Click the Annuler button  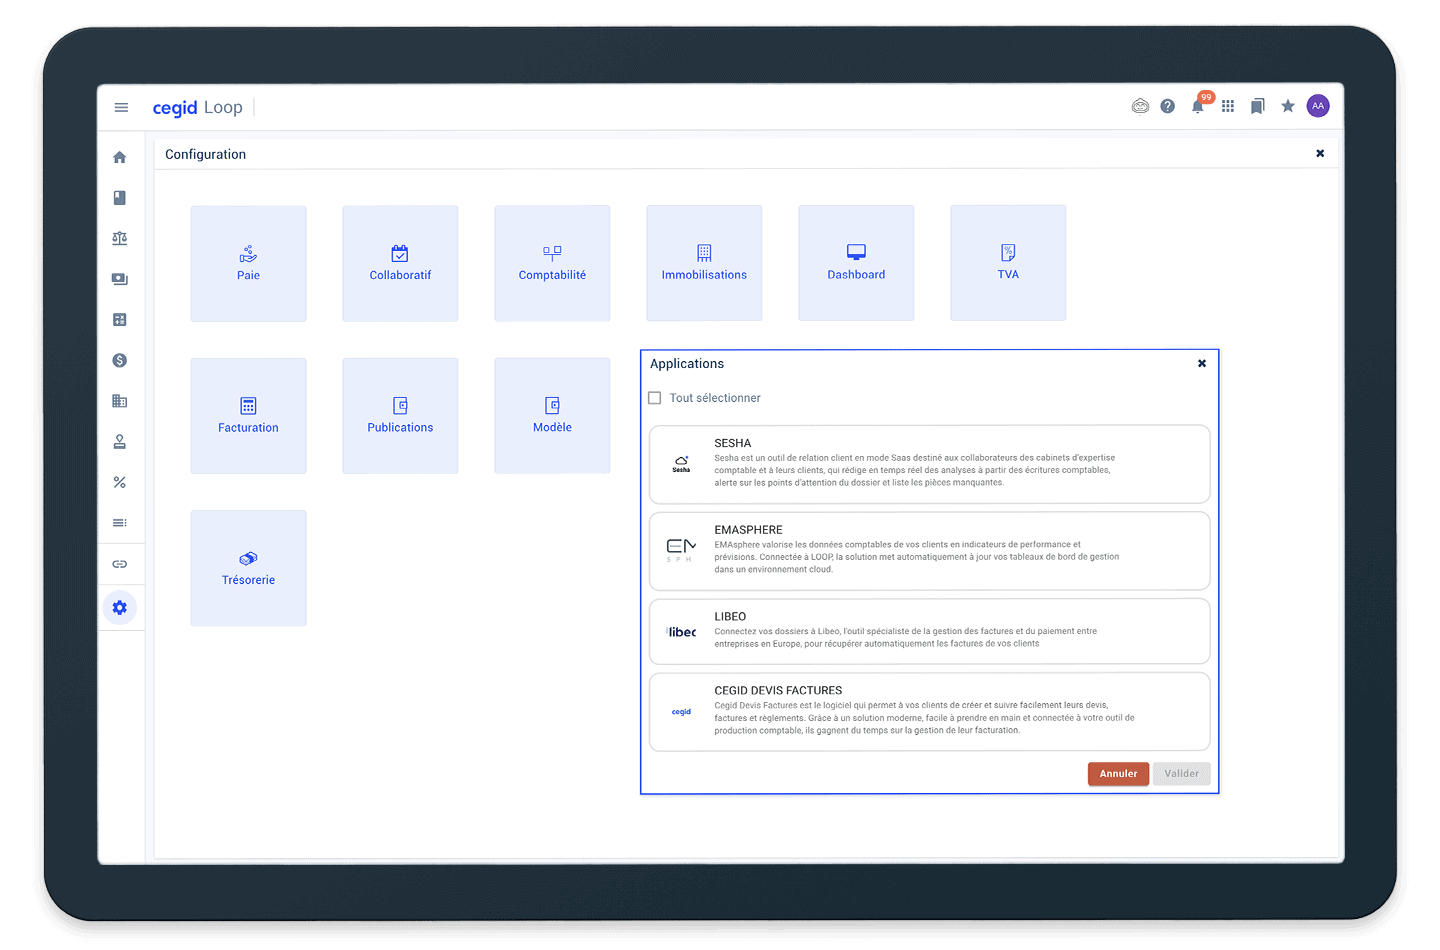(x=1118, y=774)
